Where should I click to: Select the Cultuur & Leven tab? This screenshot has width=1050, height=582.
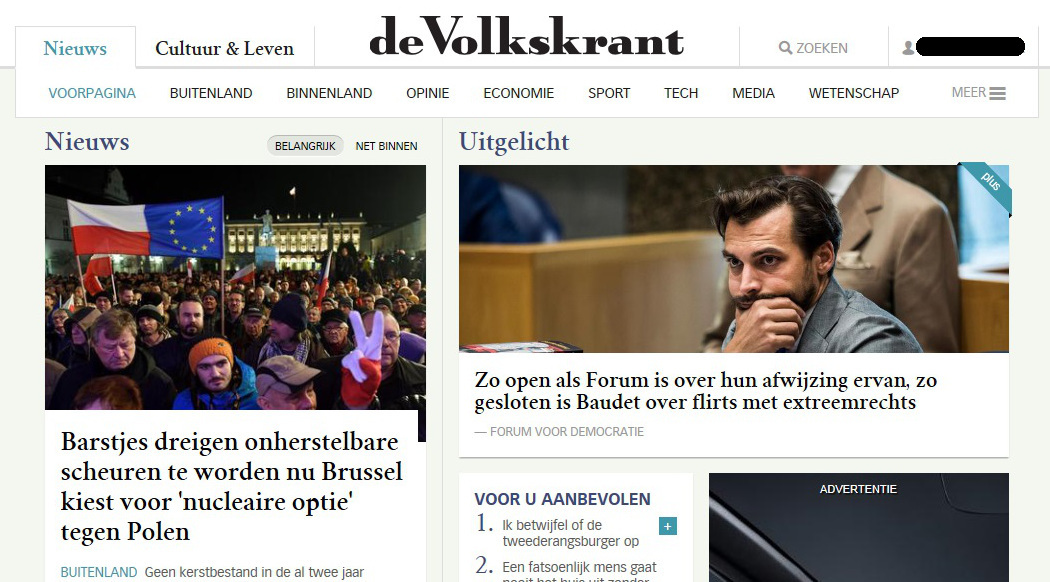click(x=224, y=48)
